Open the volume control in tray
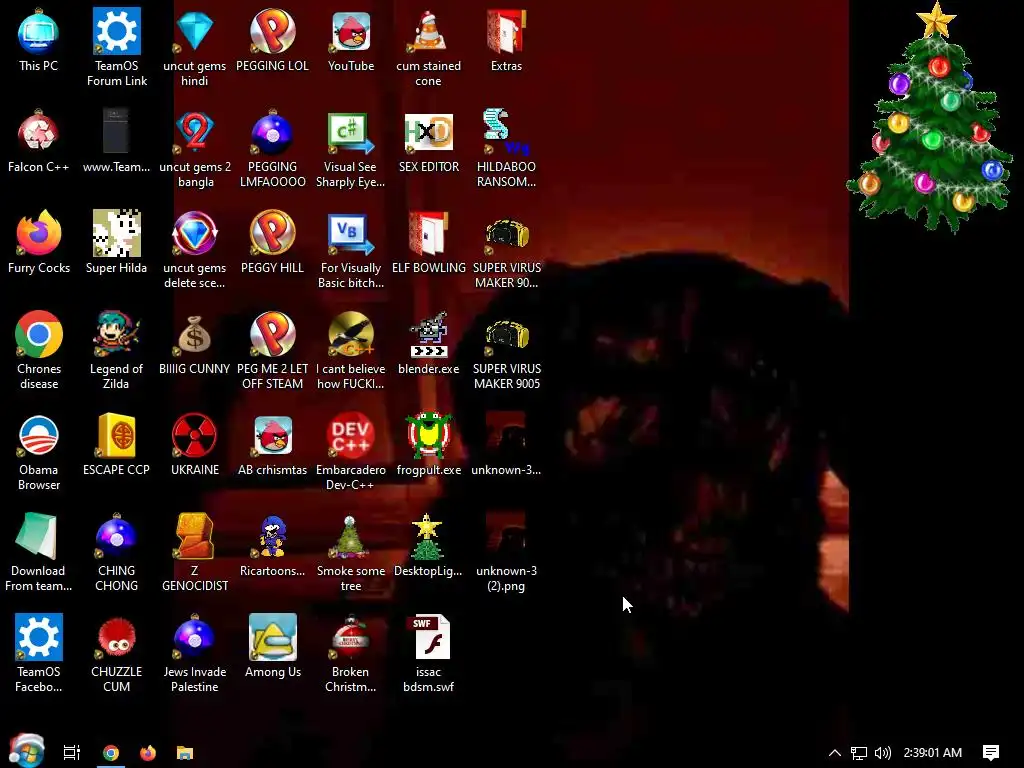Screen dimensions: 1024x768 point(882,753)
